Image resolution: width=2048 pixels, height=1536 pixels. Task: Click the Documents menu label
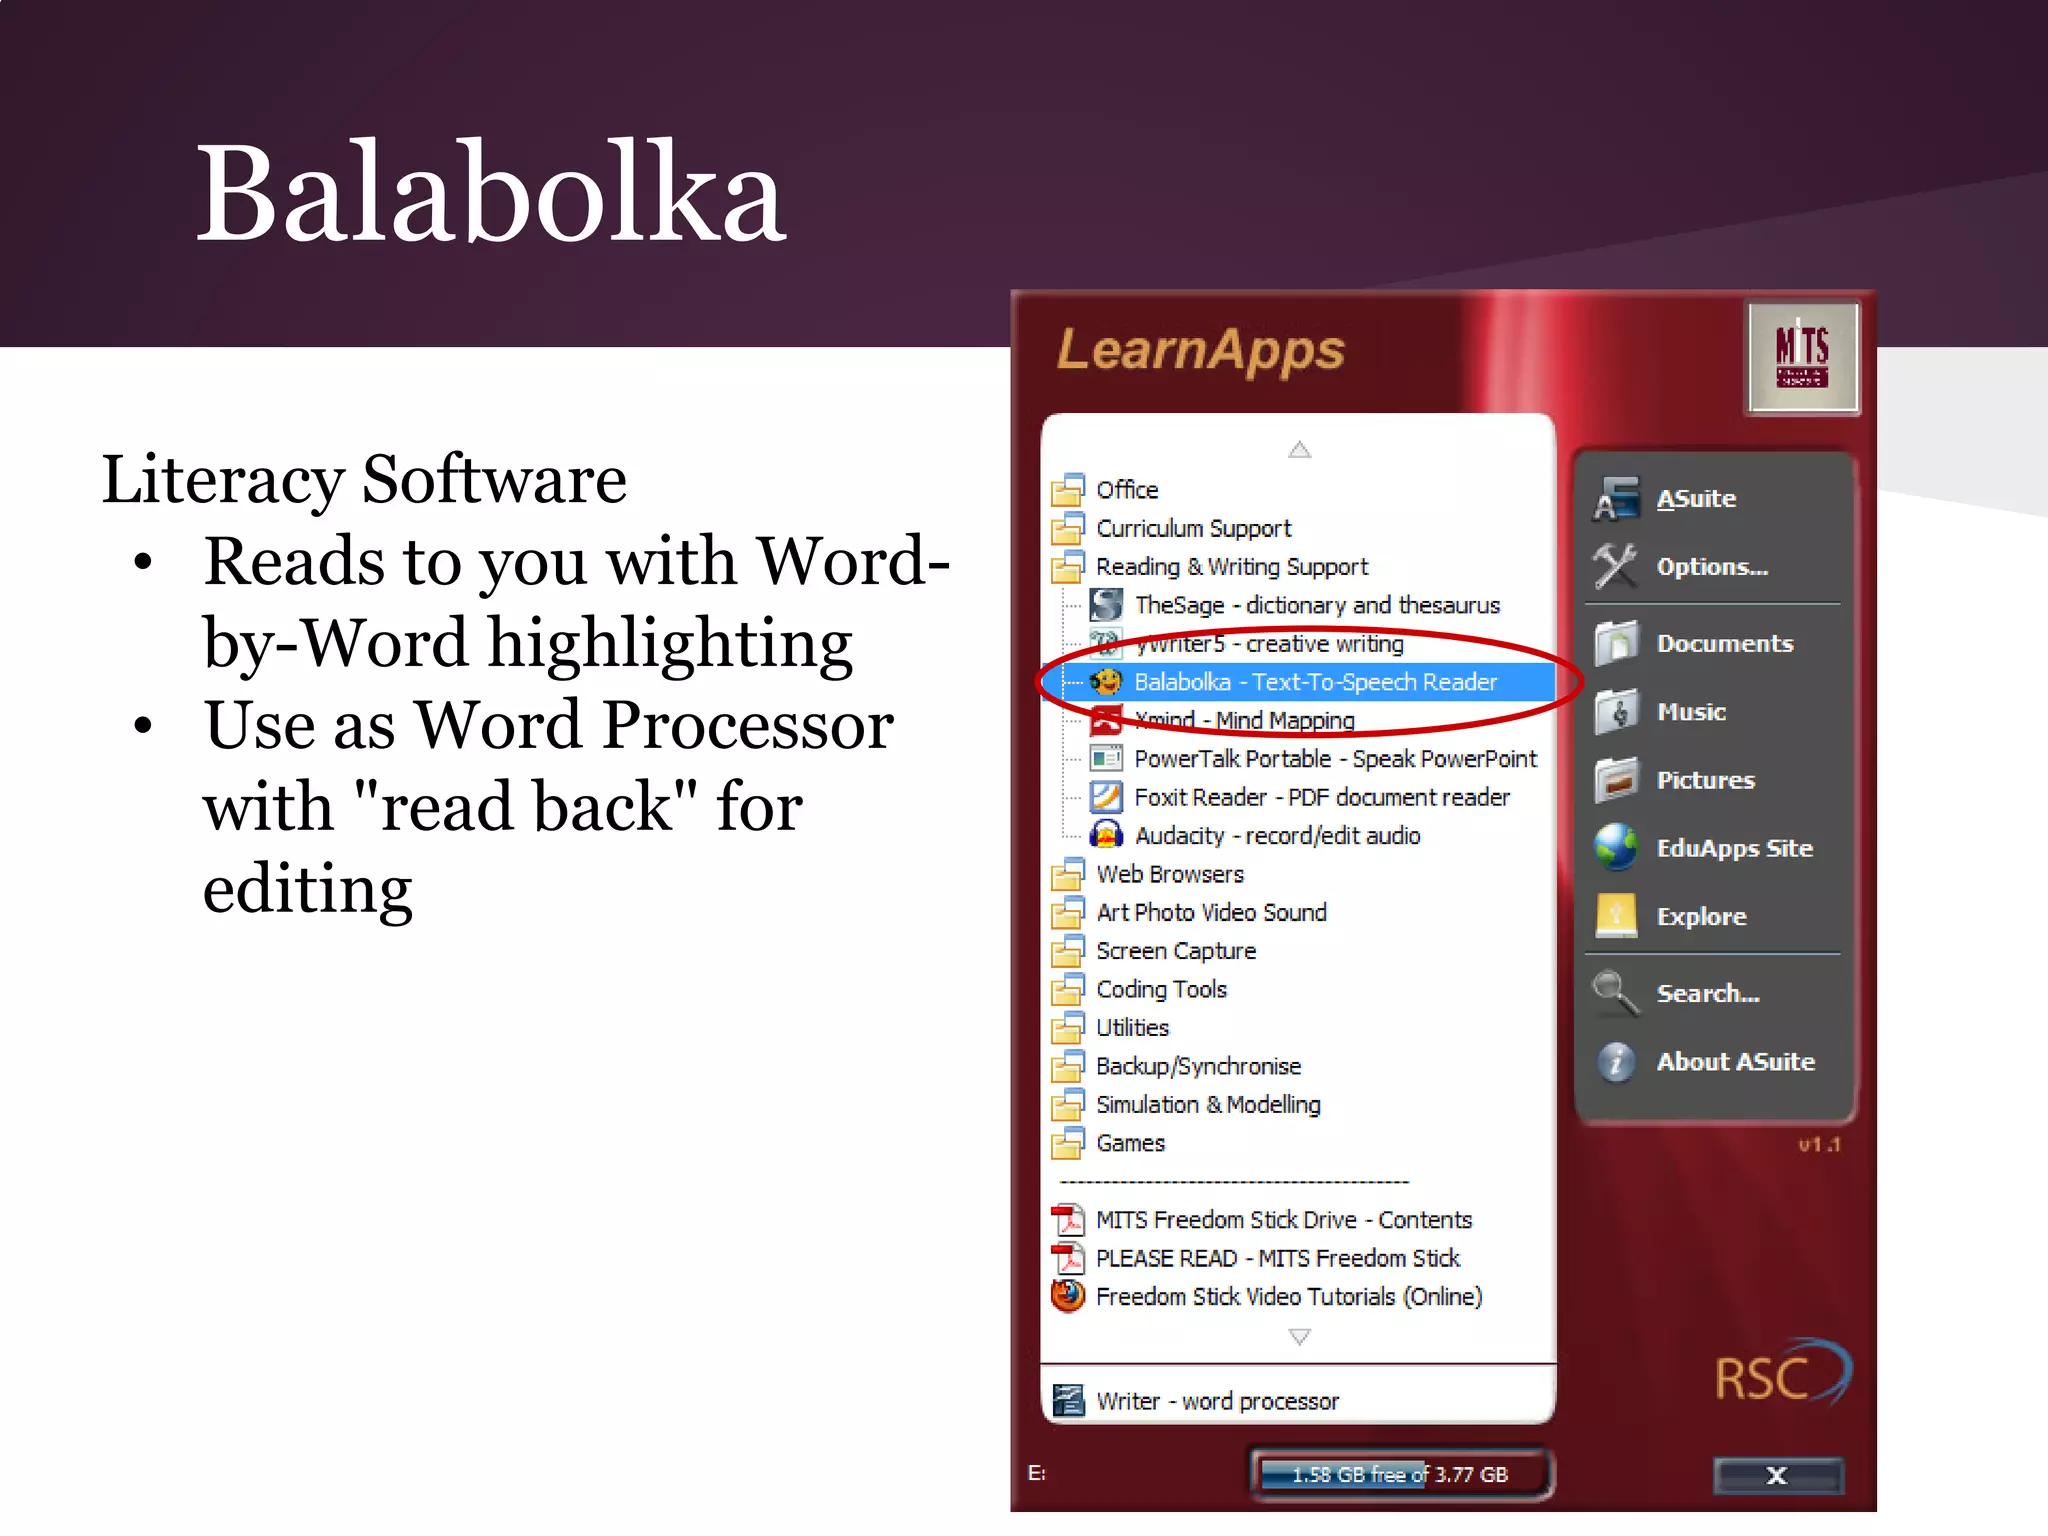pyautogui.click(x=1725, y=643)
